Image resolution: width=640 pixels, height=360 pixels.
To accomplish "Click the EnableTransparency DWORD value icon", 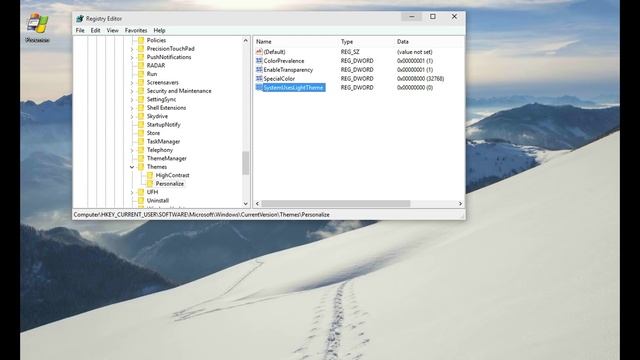I will click(x=259, y=70).
